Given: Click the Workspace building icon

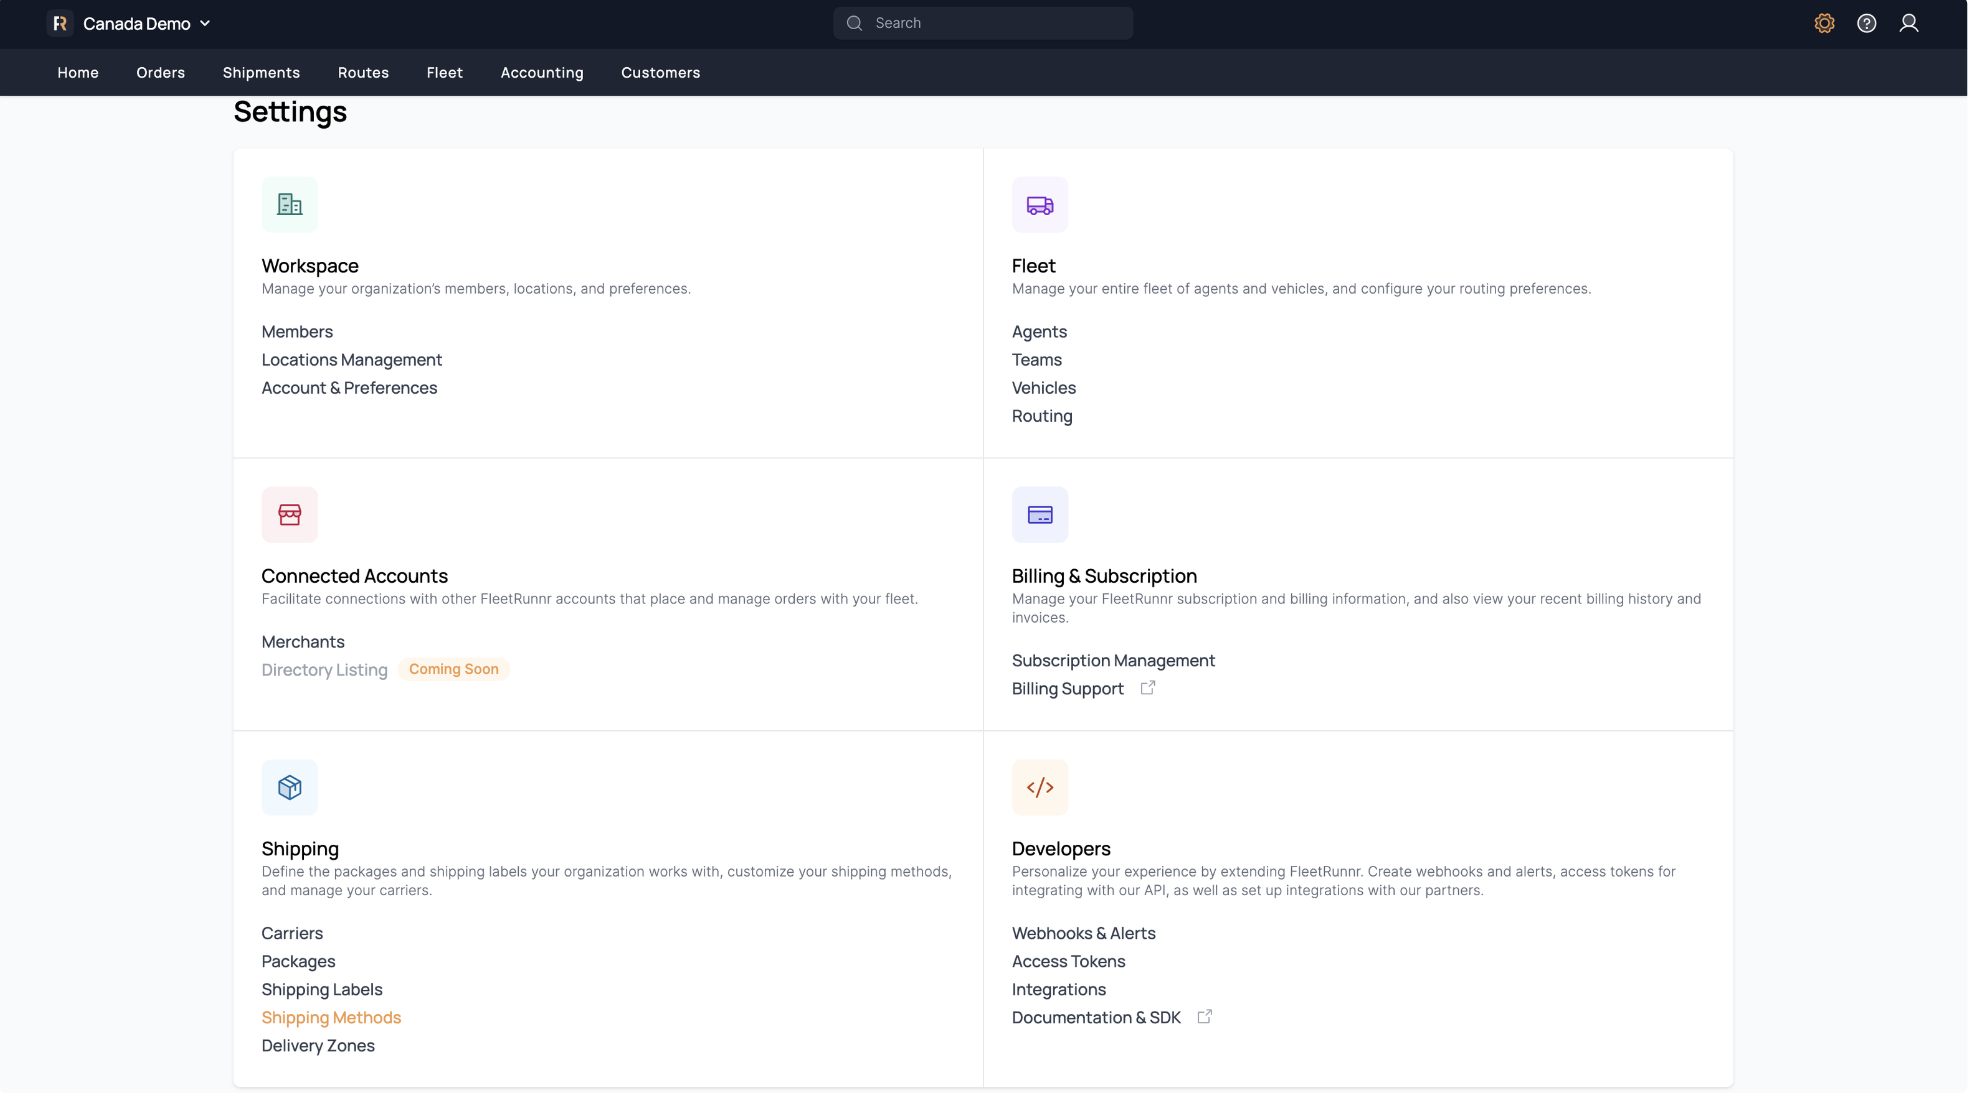Looking at the screenshot, I should point(289,205).
